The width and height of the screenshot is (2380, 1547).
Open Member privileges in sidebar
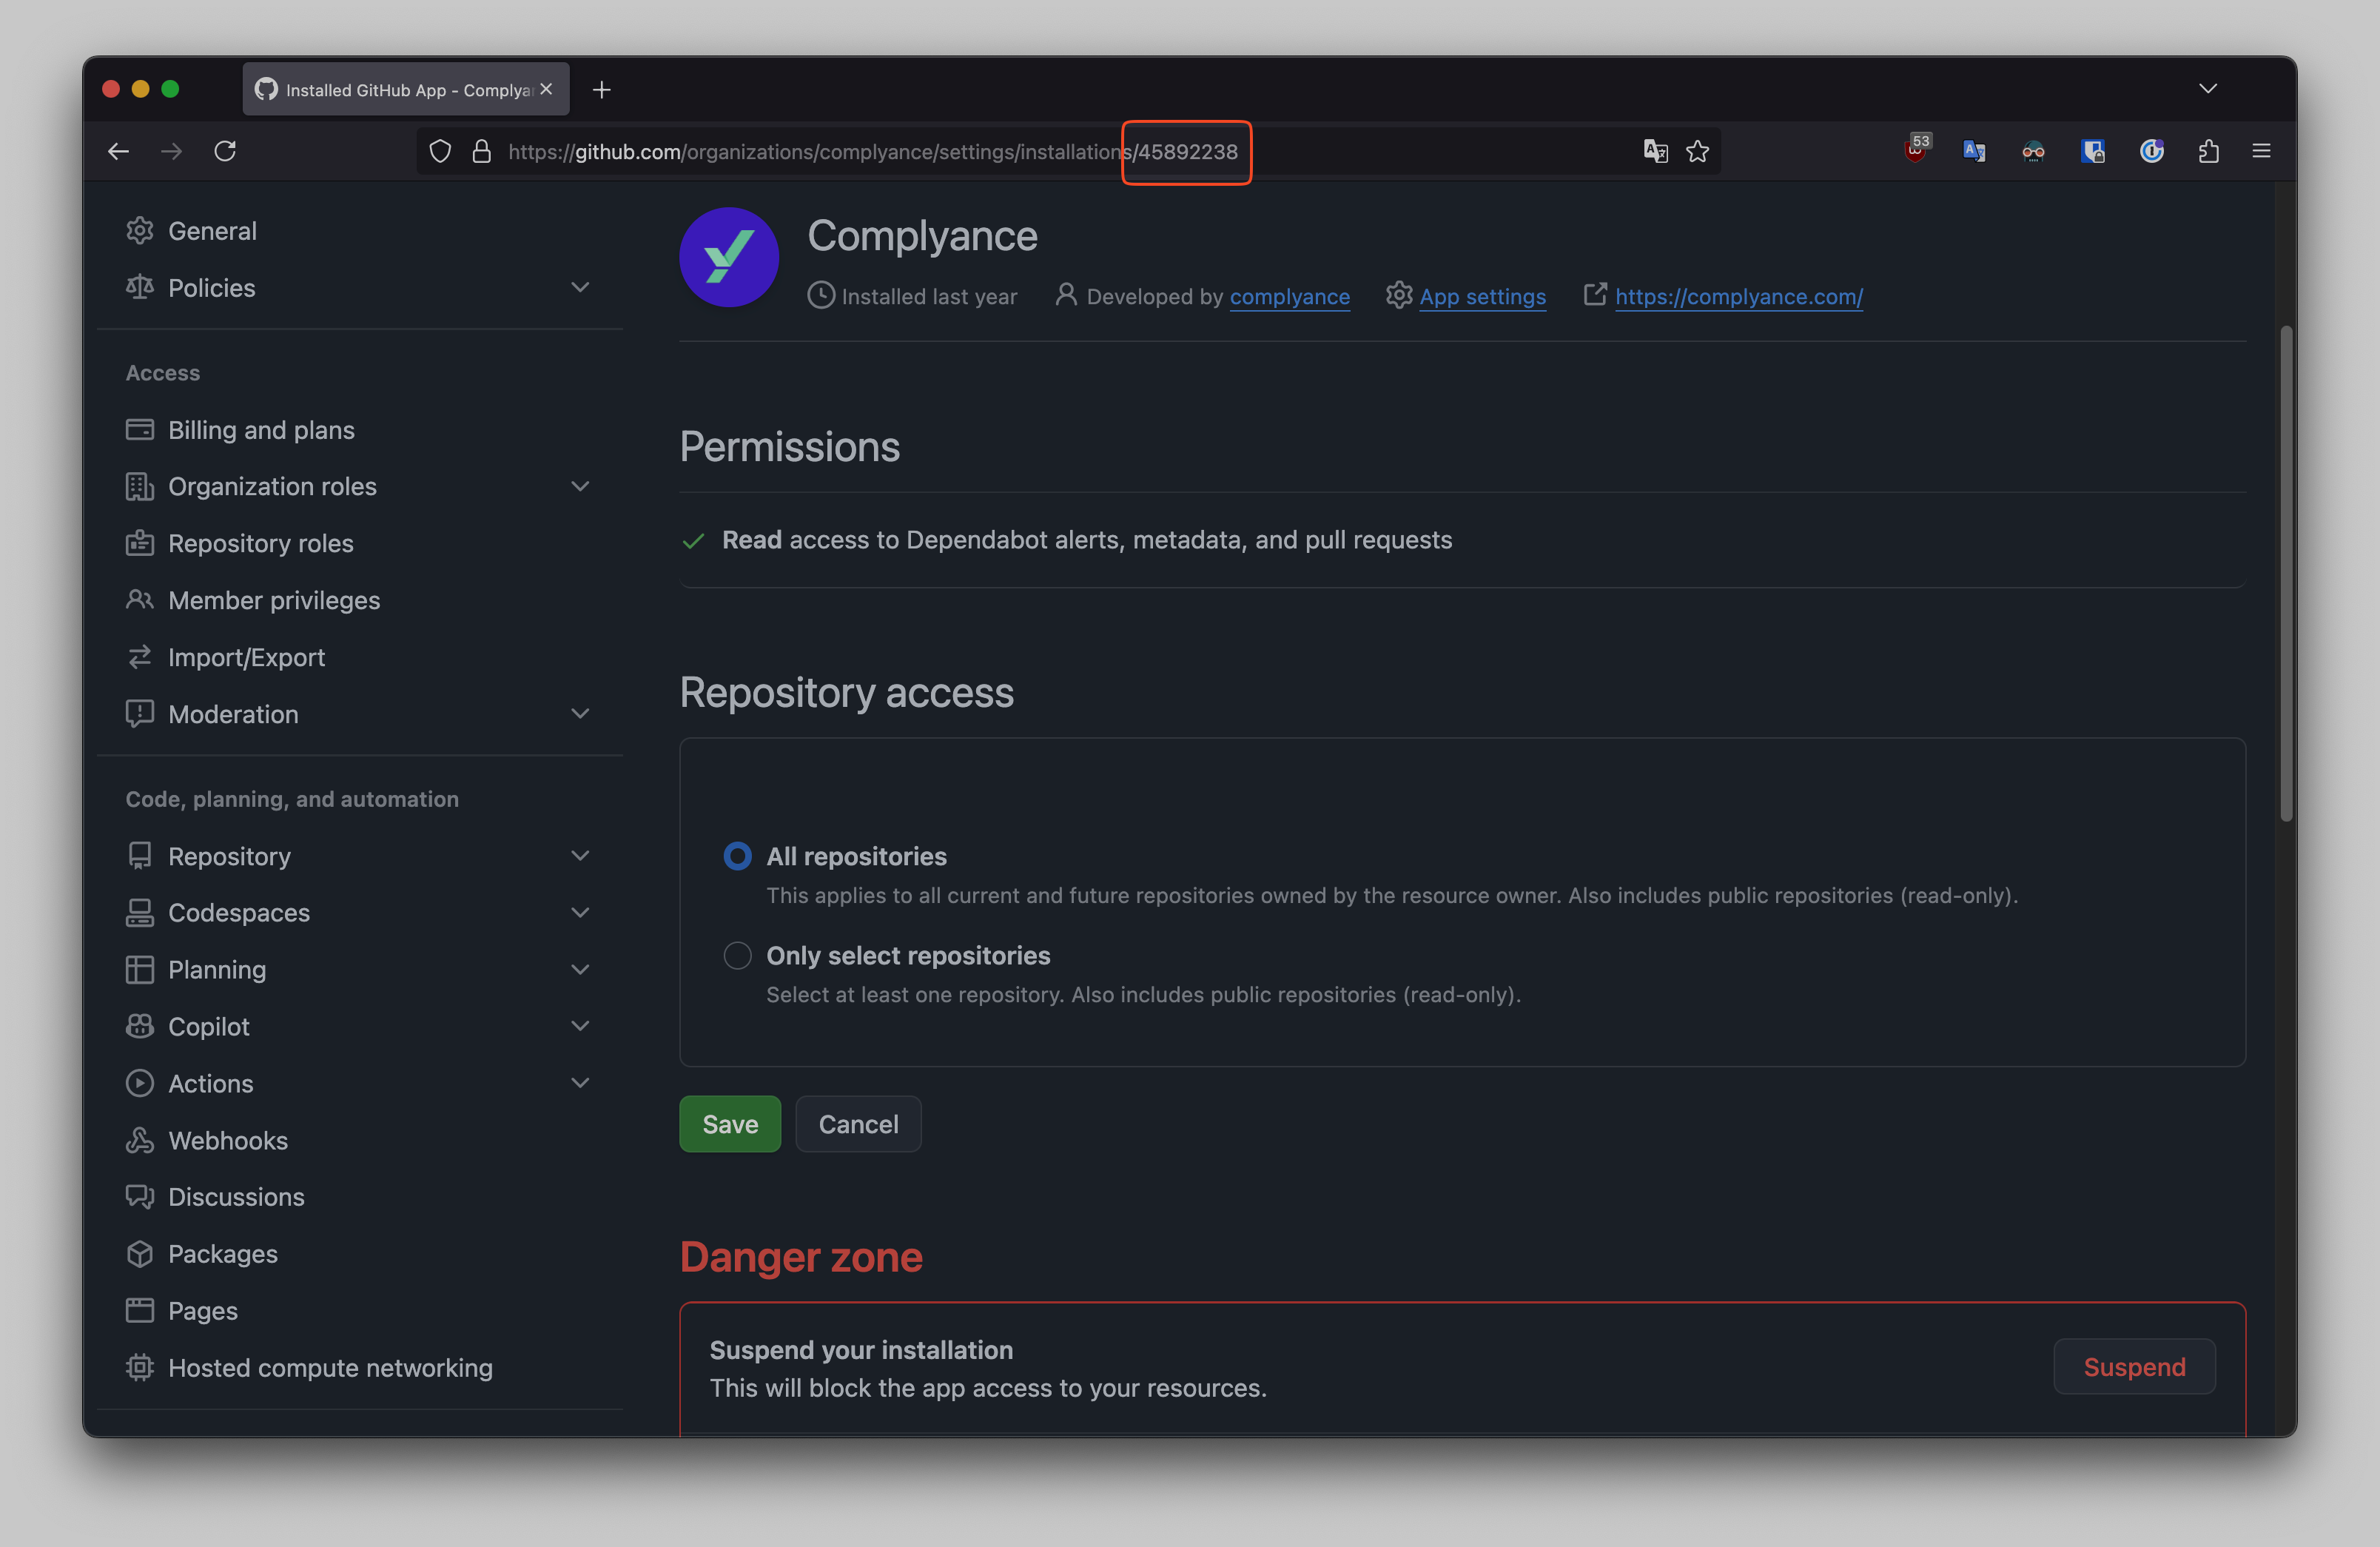pyautogui.click(x=274, y=600)
